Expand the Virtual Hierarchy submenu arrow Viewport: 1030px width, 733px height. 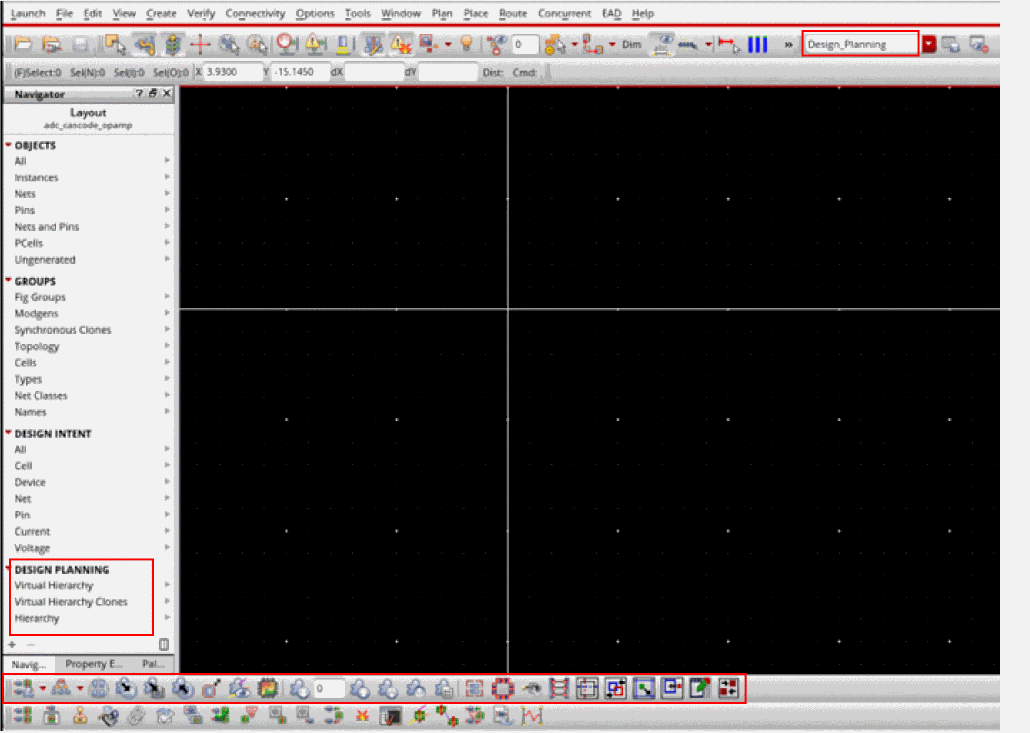167,585
